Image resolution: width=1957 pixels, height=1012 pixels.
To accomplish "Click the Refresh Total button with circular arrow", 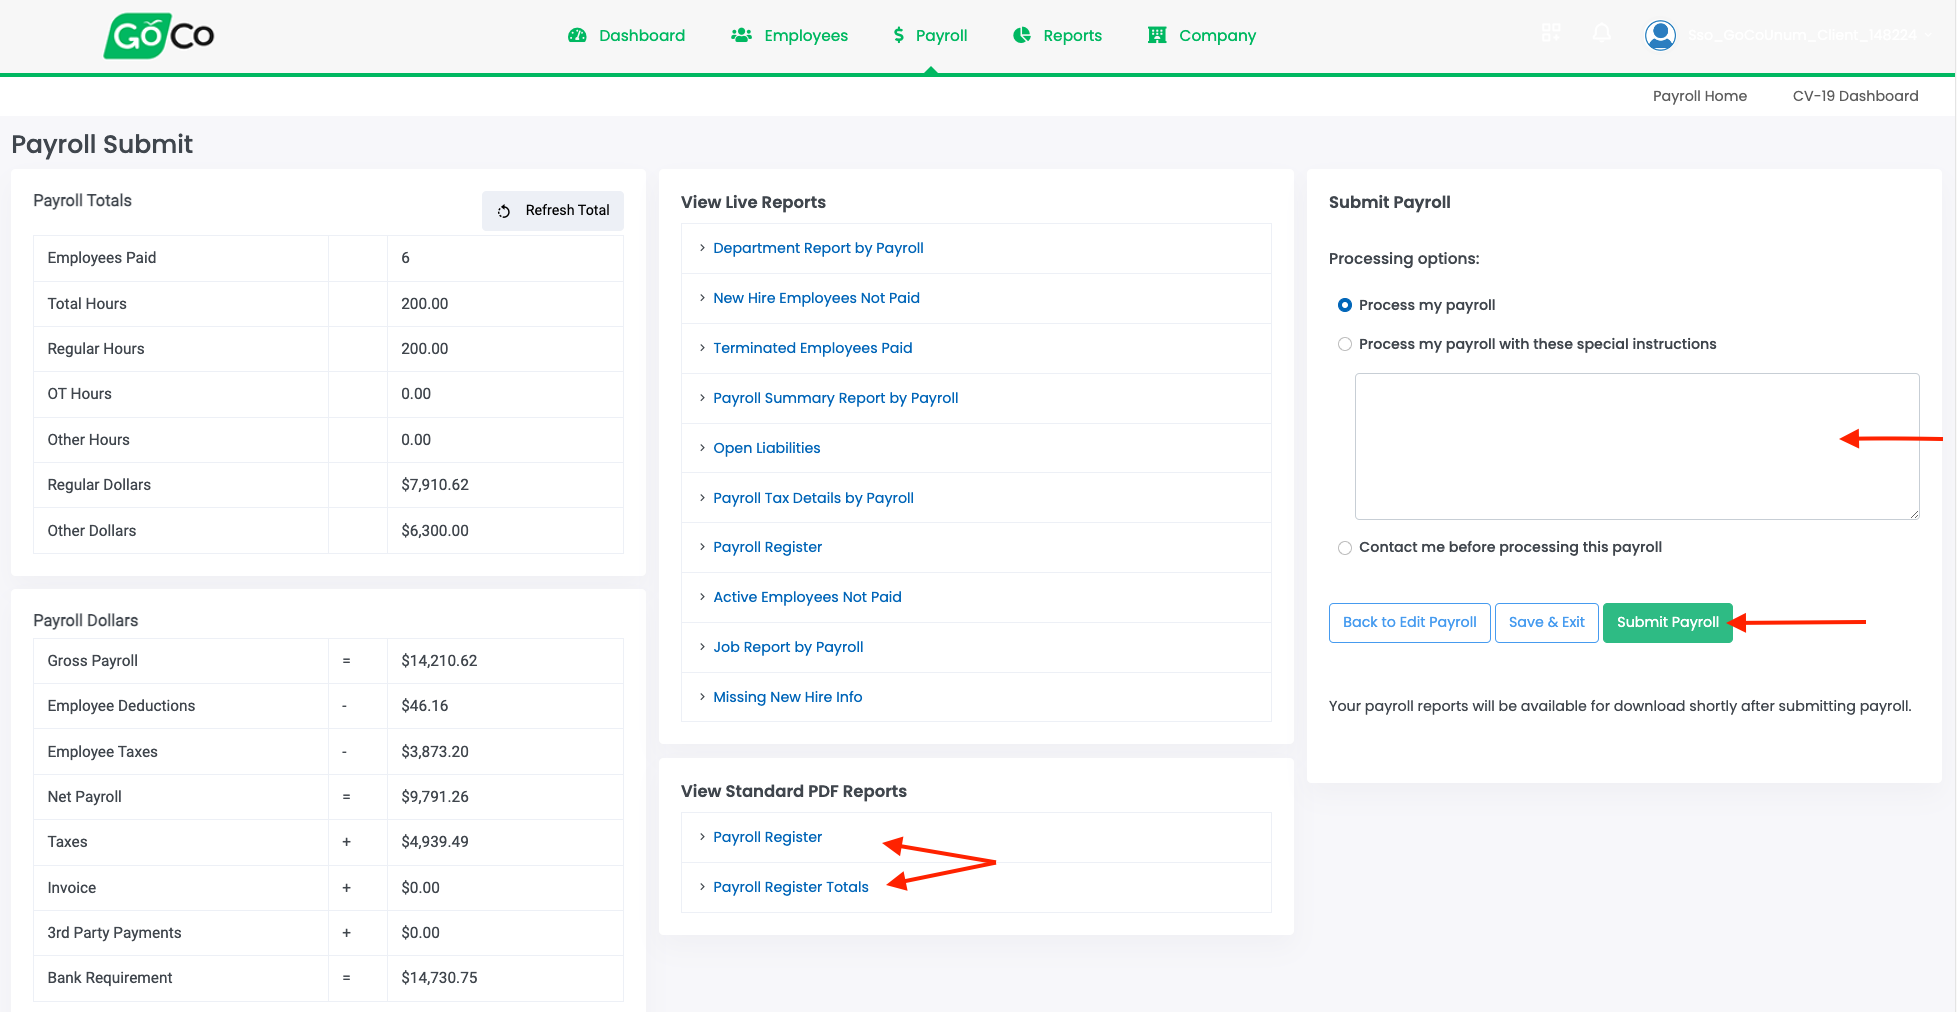I will pyautogui.click(x=552, y=210).
